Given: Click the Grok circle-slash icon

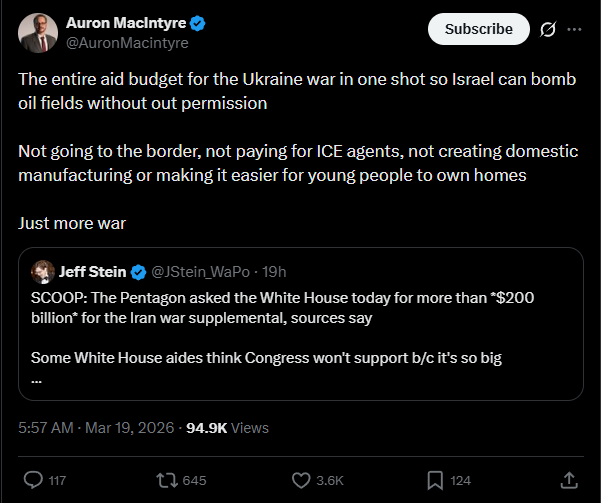Looking at the screenshot, I should click(x=547, y=29).
